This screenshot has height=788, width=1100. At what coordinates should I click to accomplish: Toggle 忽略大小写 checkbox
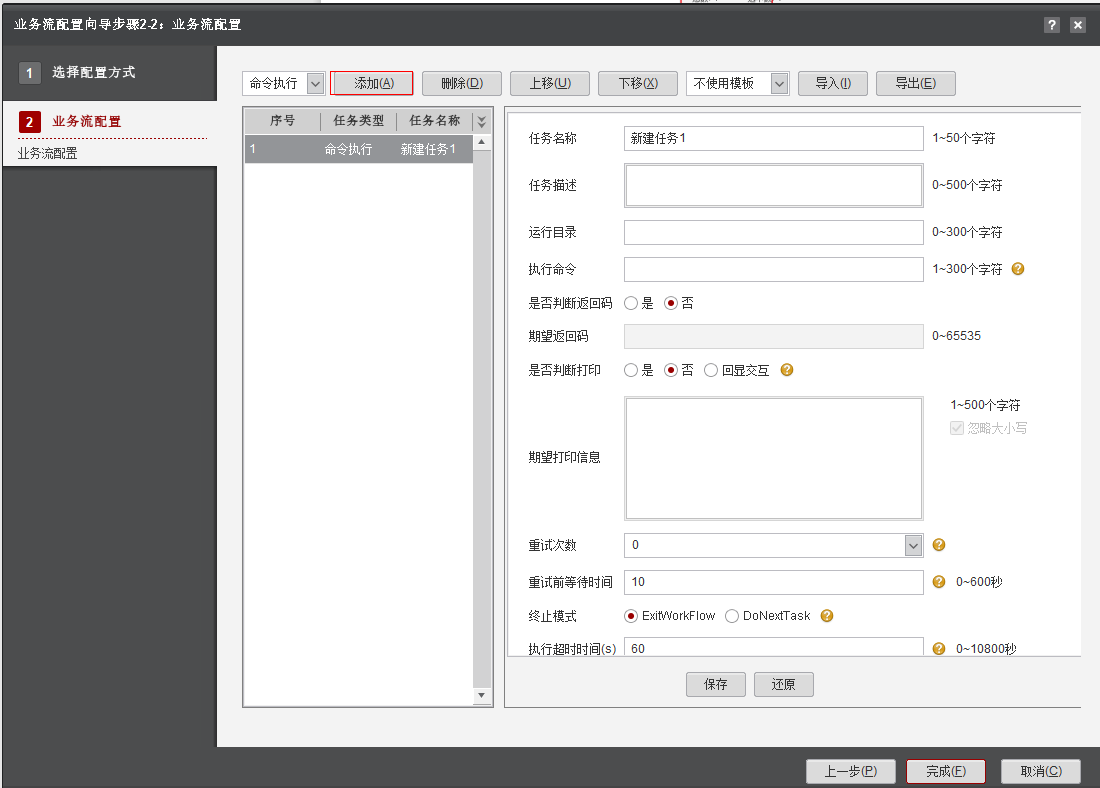tap(956, 428)
